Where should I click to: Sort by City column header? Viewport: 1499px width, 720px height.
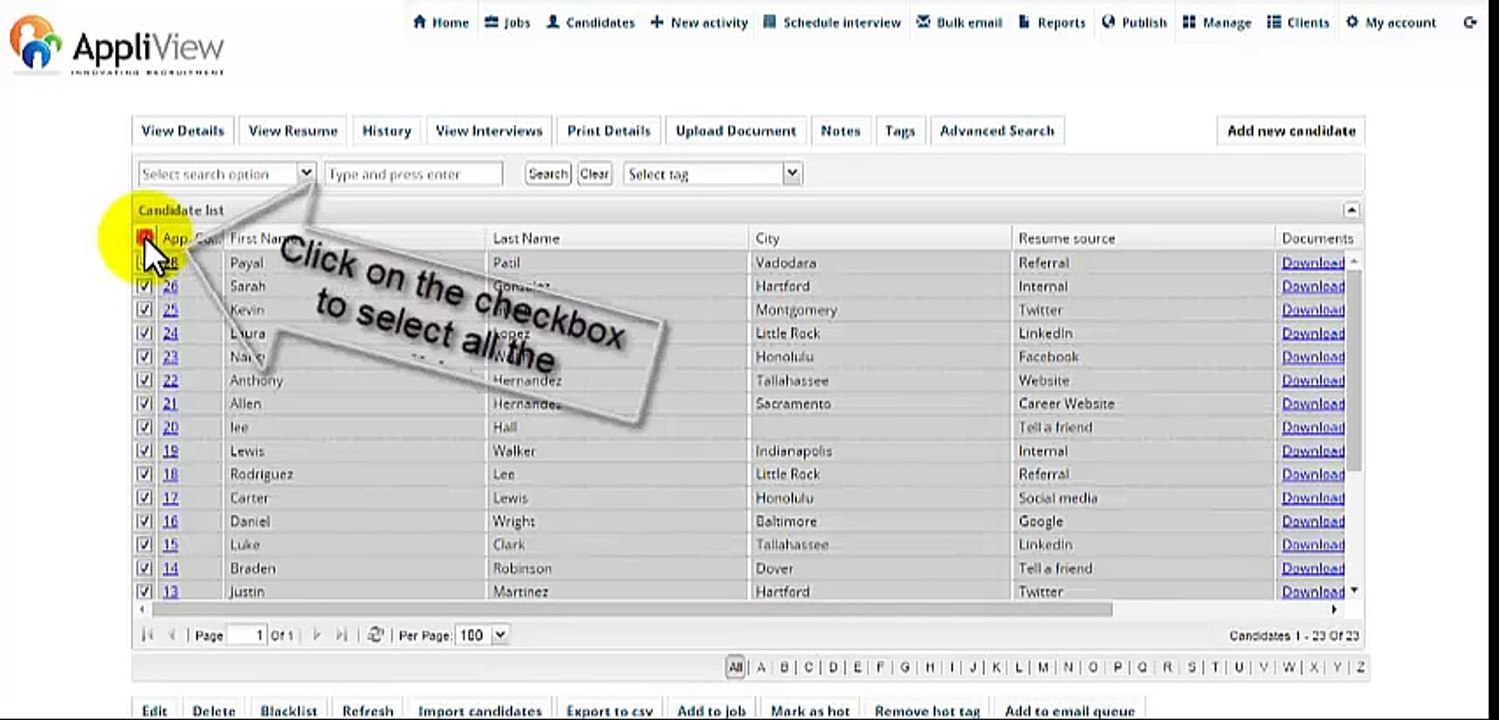879,238
